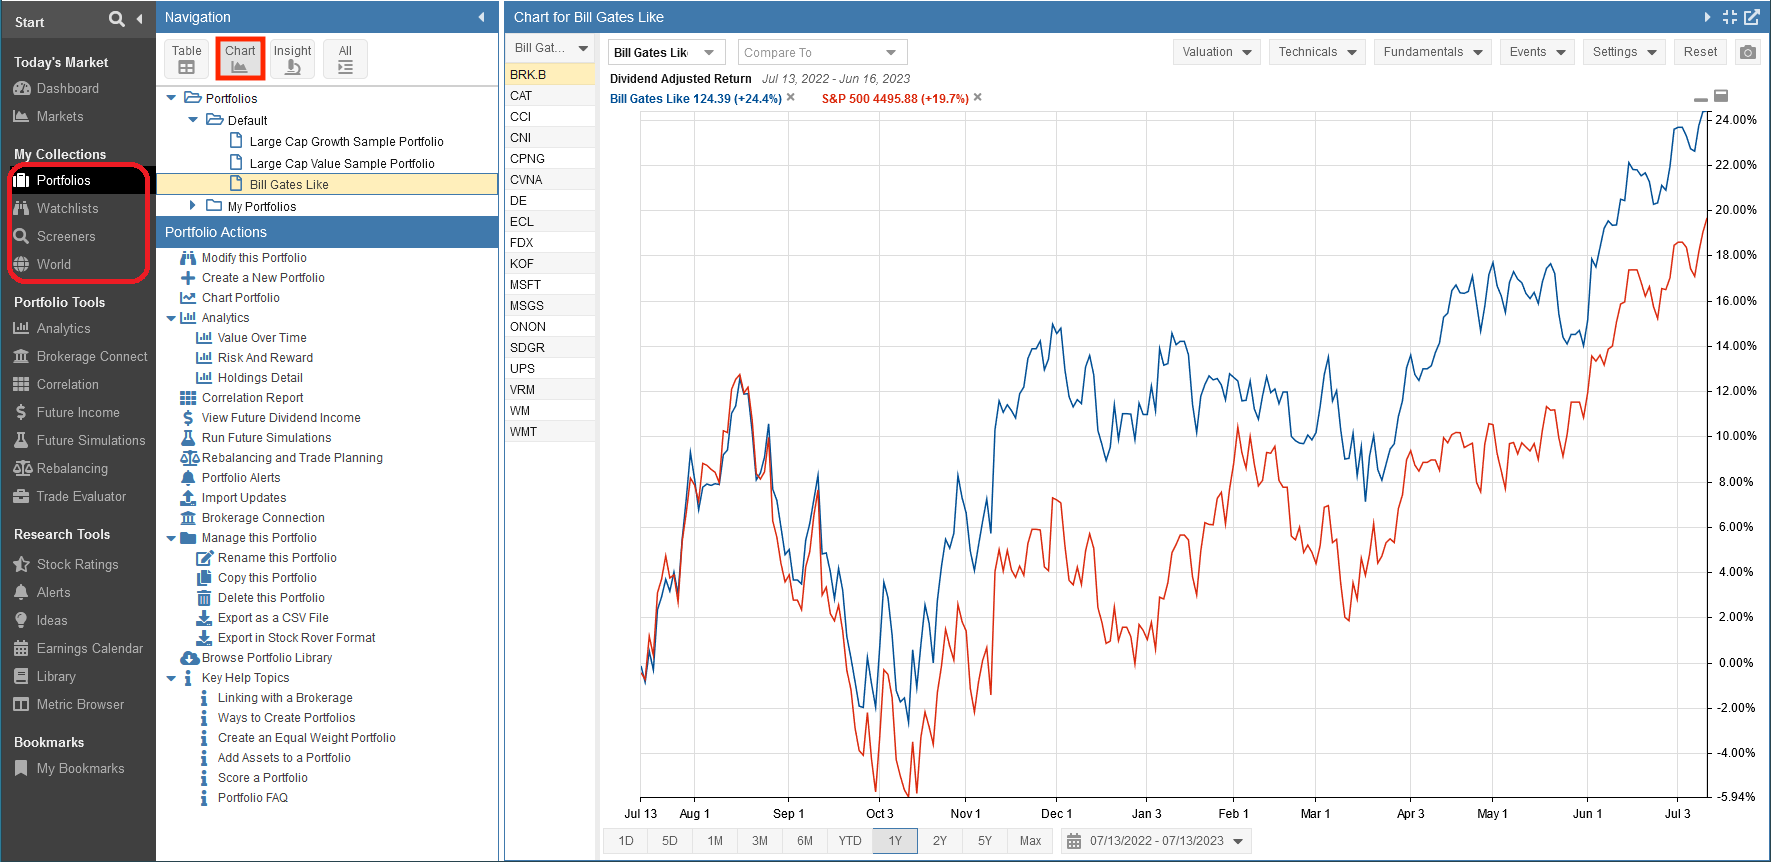Click Export as a CSV File

(273, 618)
